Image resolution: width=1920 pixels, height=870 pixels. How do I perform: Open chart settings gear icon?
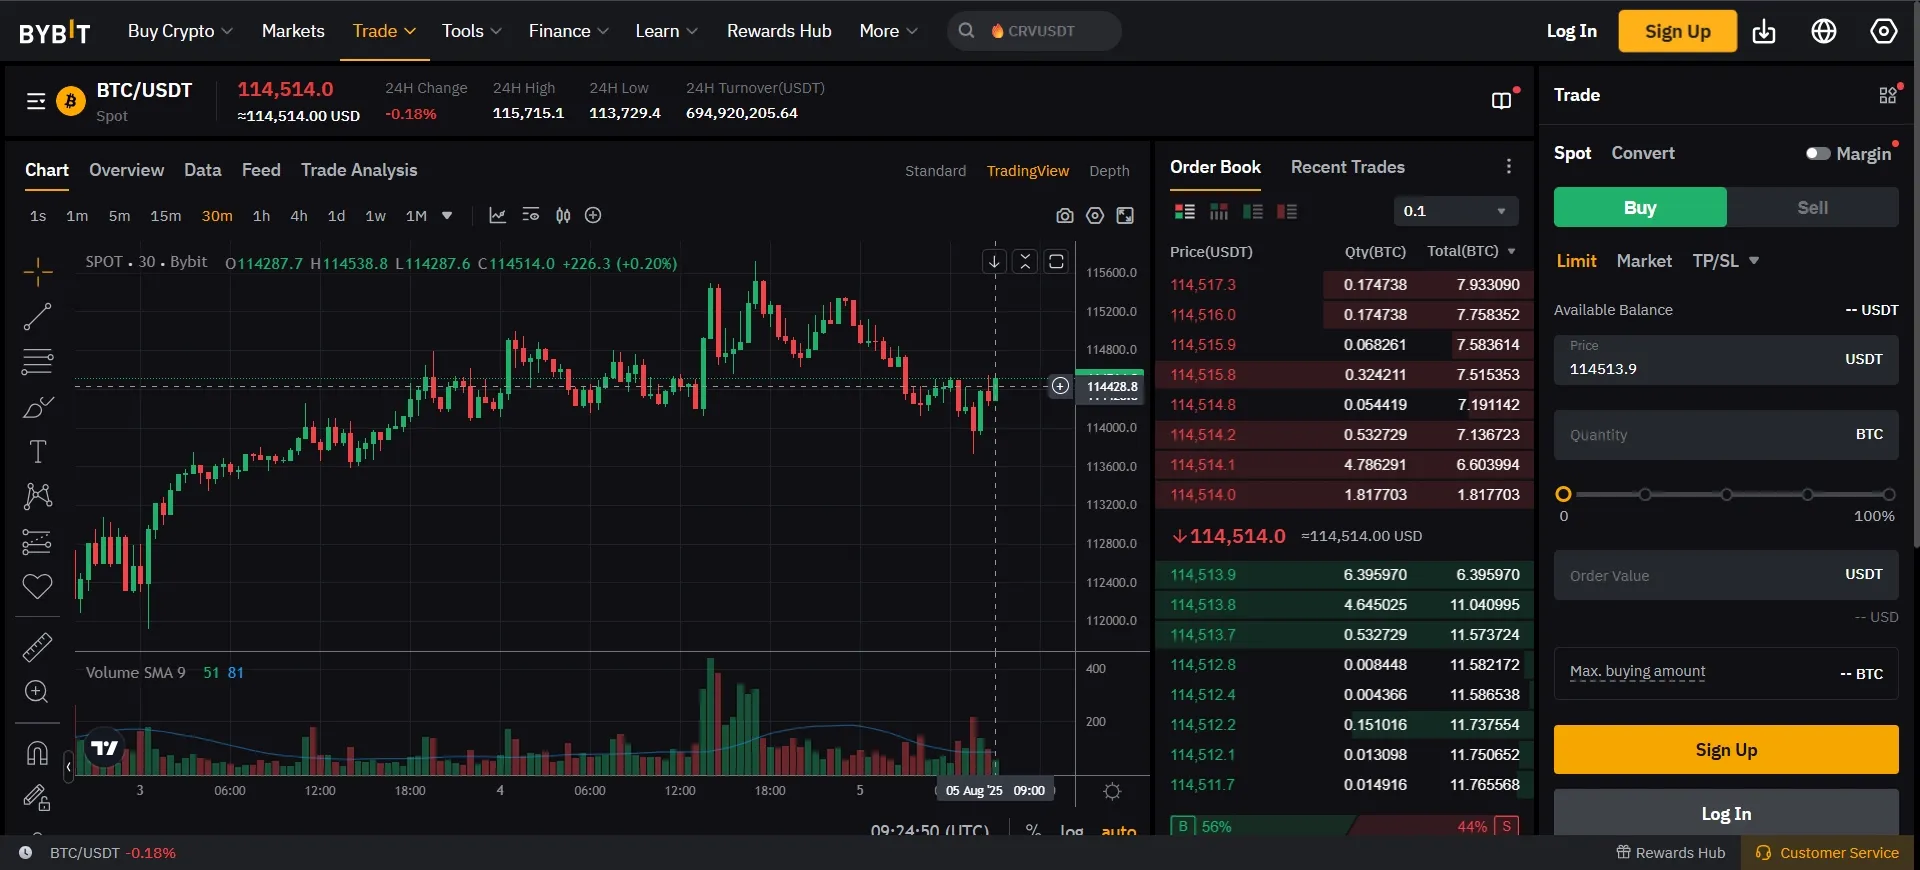click(x=1095, y=216)
